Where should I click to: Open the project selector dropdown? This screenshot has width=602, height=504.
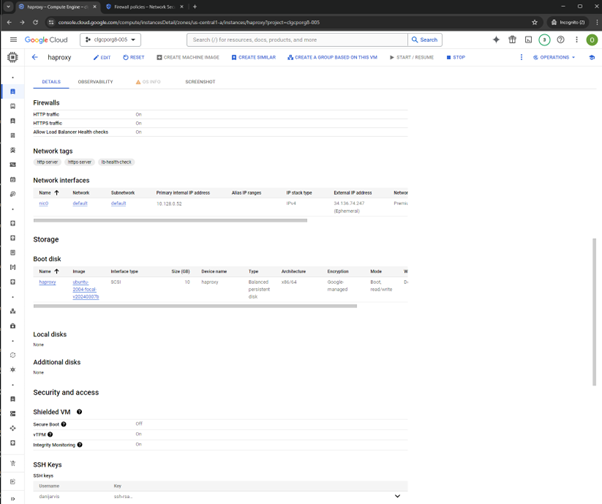click(110, 40)
